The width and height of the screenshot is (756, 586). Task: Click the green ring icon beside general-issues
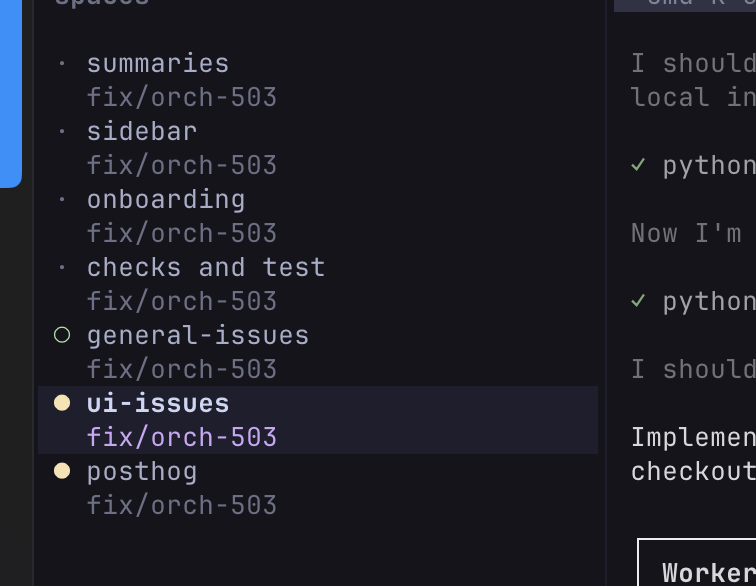coord(62,335)
